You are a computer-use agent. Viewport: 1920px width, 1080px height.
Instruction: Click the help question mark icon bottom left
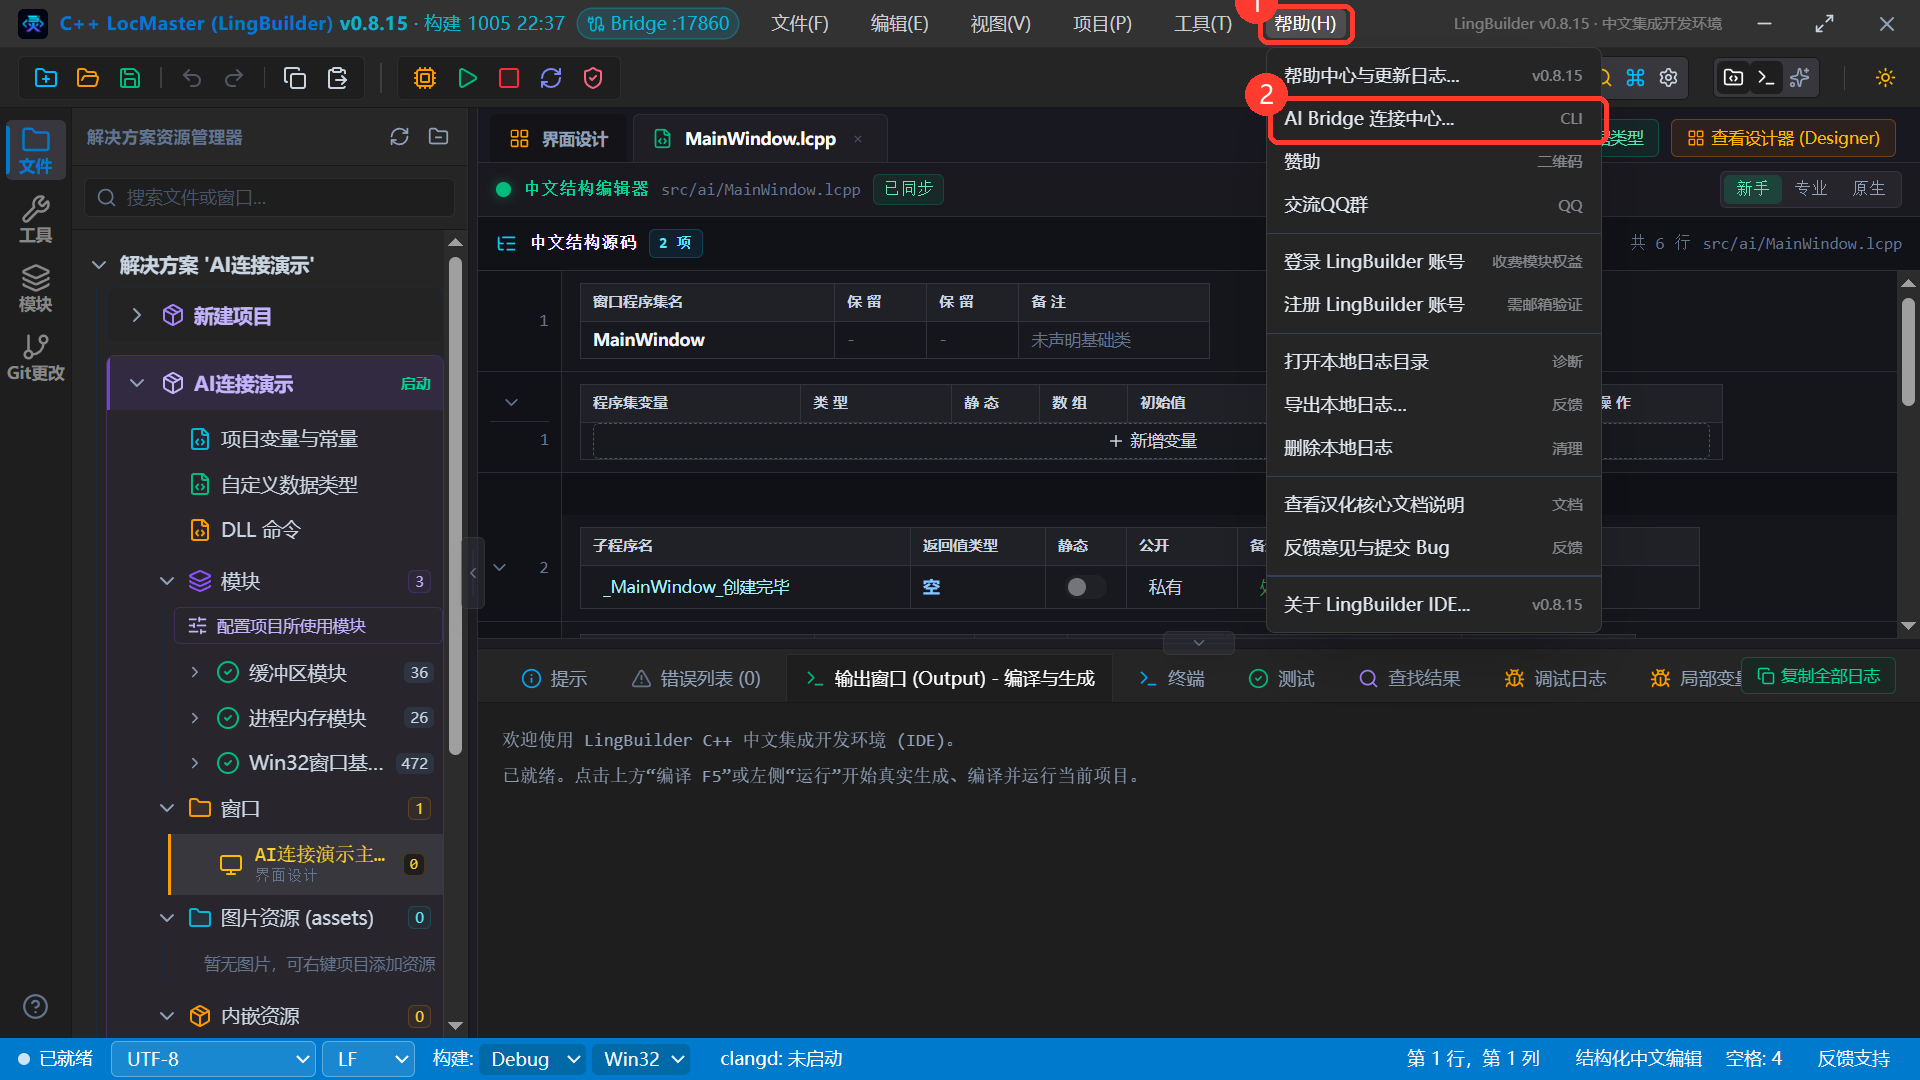(x=35, y=1006)
